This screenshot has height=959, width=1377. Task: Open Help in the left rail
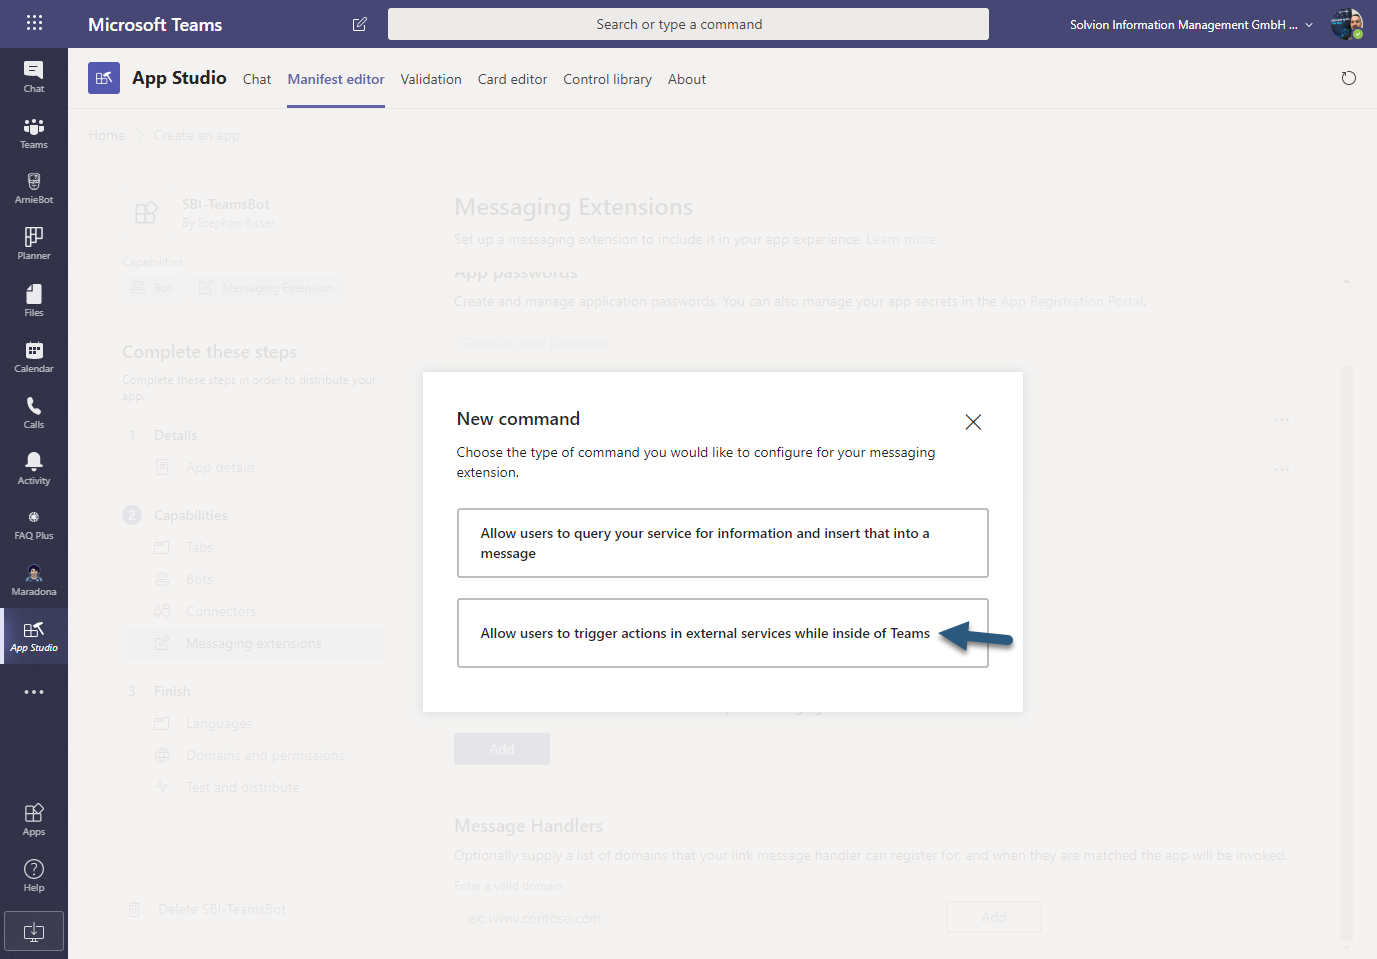click(34, 876)
